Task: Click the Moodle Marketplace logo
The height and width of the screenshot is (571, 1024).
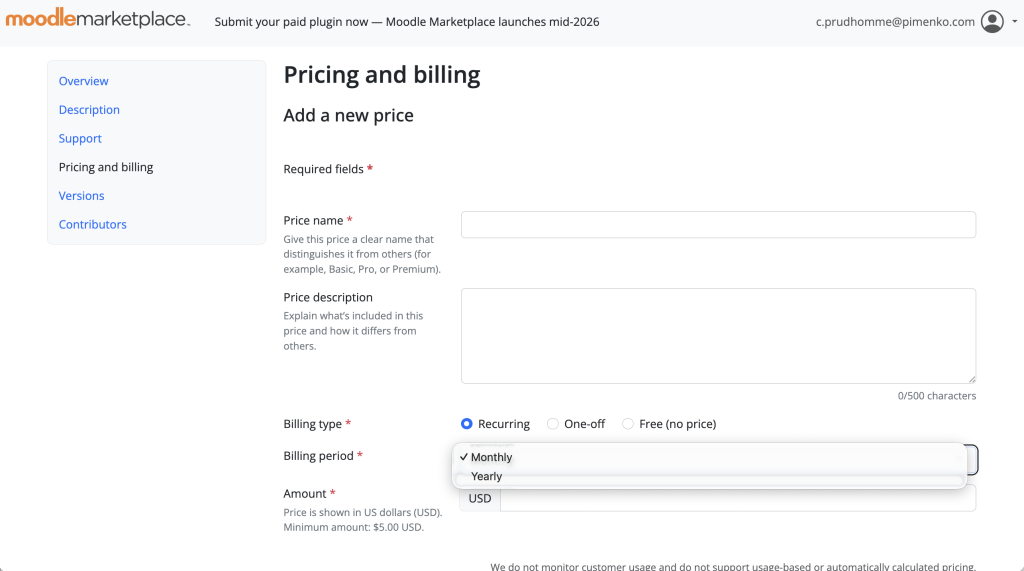Action: (x=98, y=18)
